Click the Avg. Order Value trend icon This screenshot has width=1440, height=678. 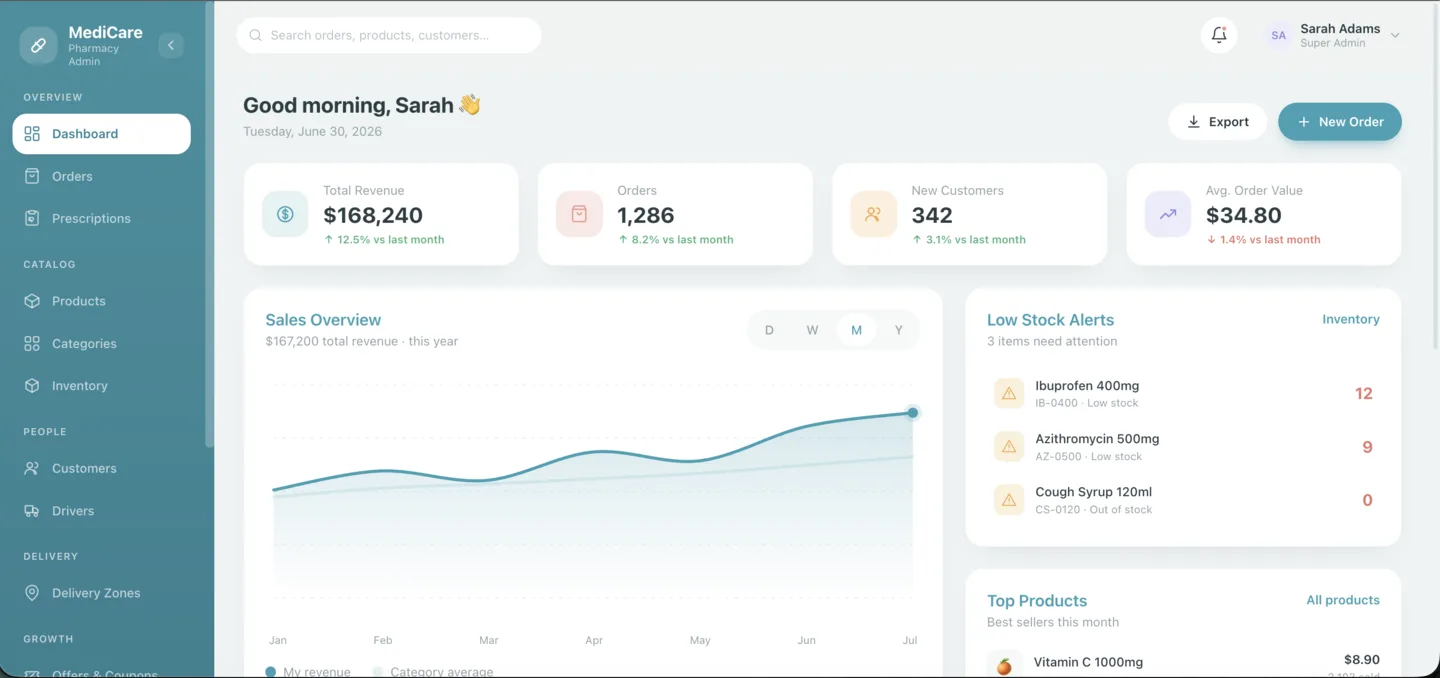[x=1168, y=214]
